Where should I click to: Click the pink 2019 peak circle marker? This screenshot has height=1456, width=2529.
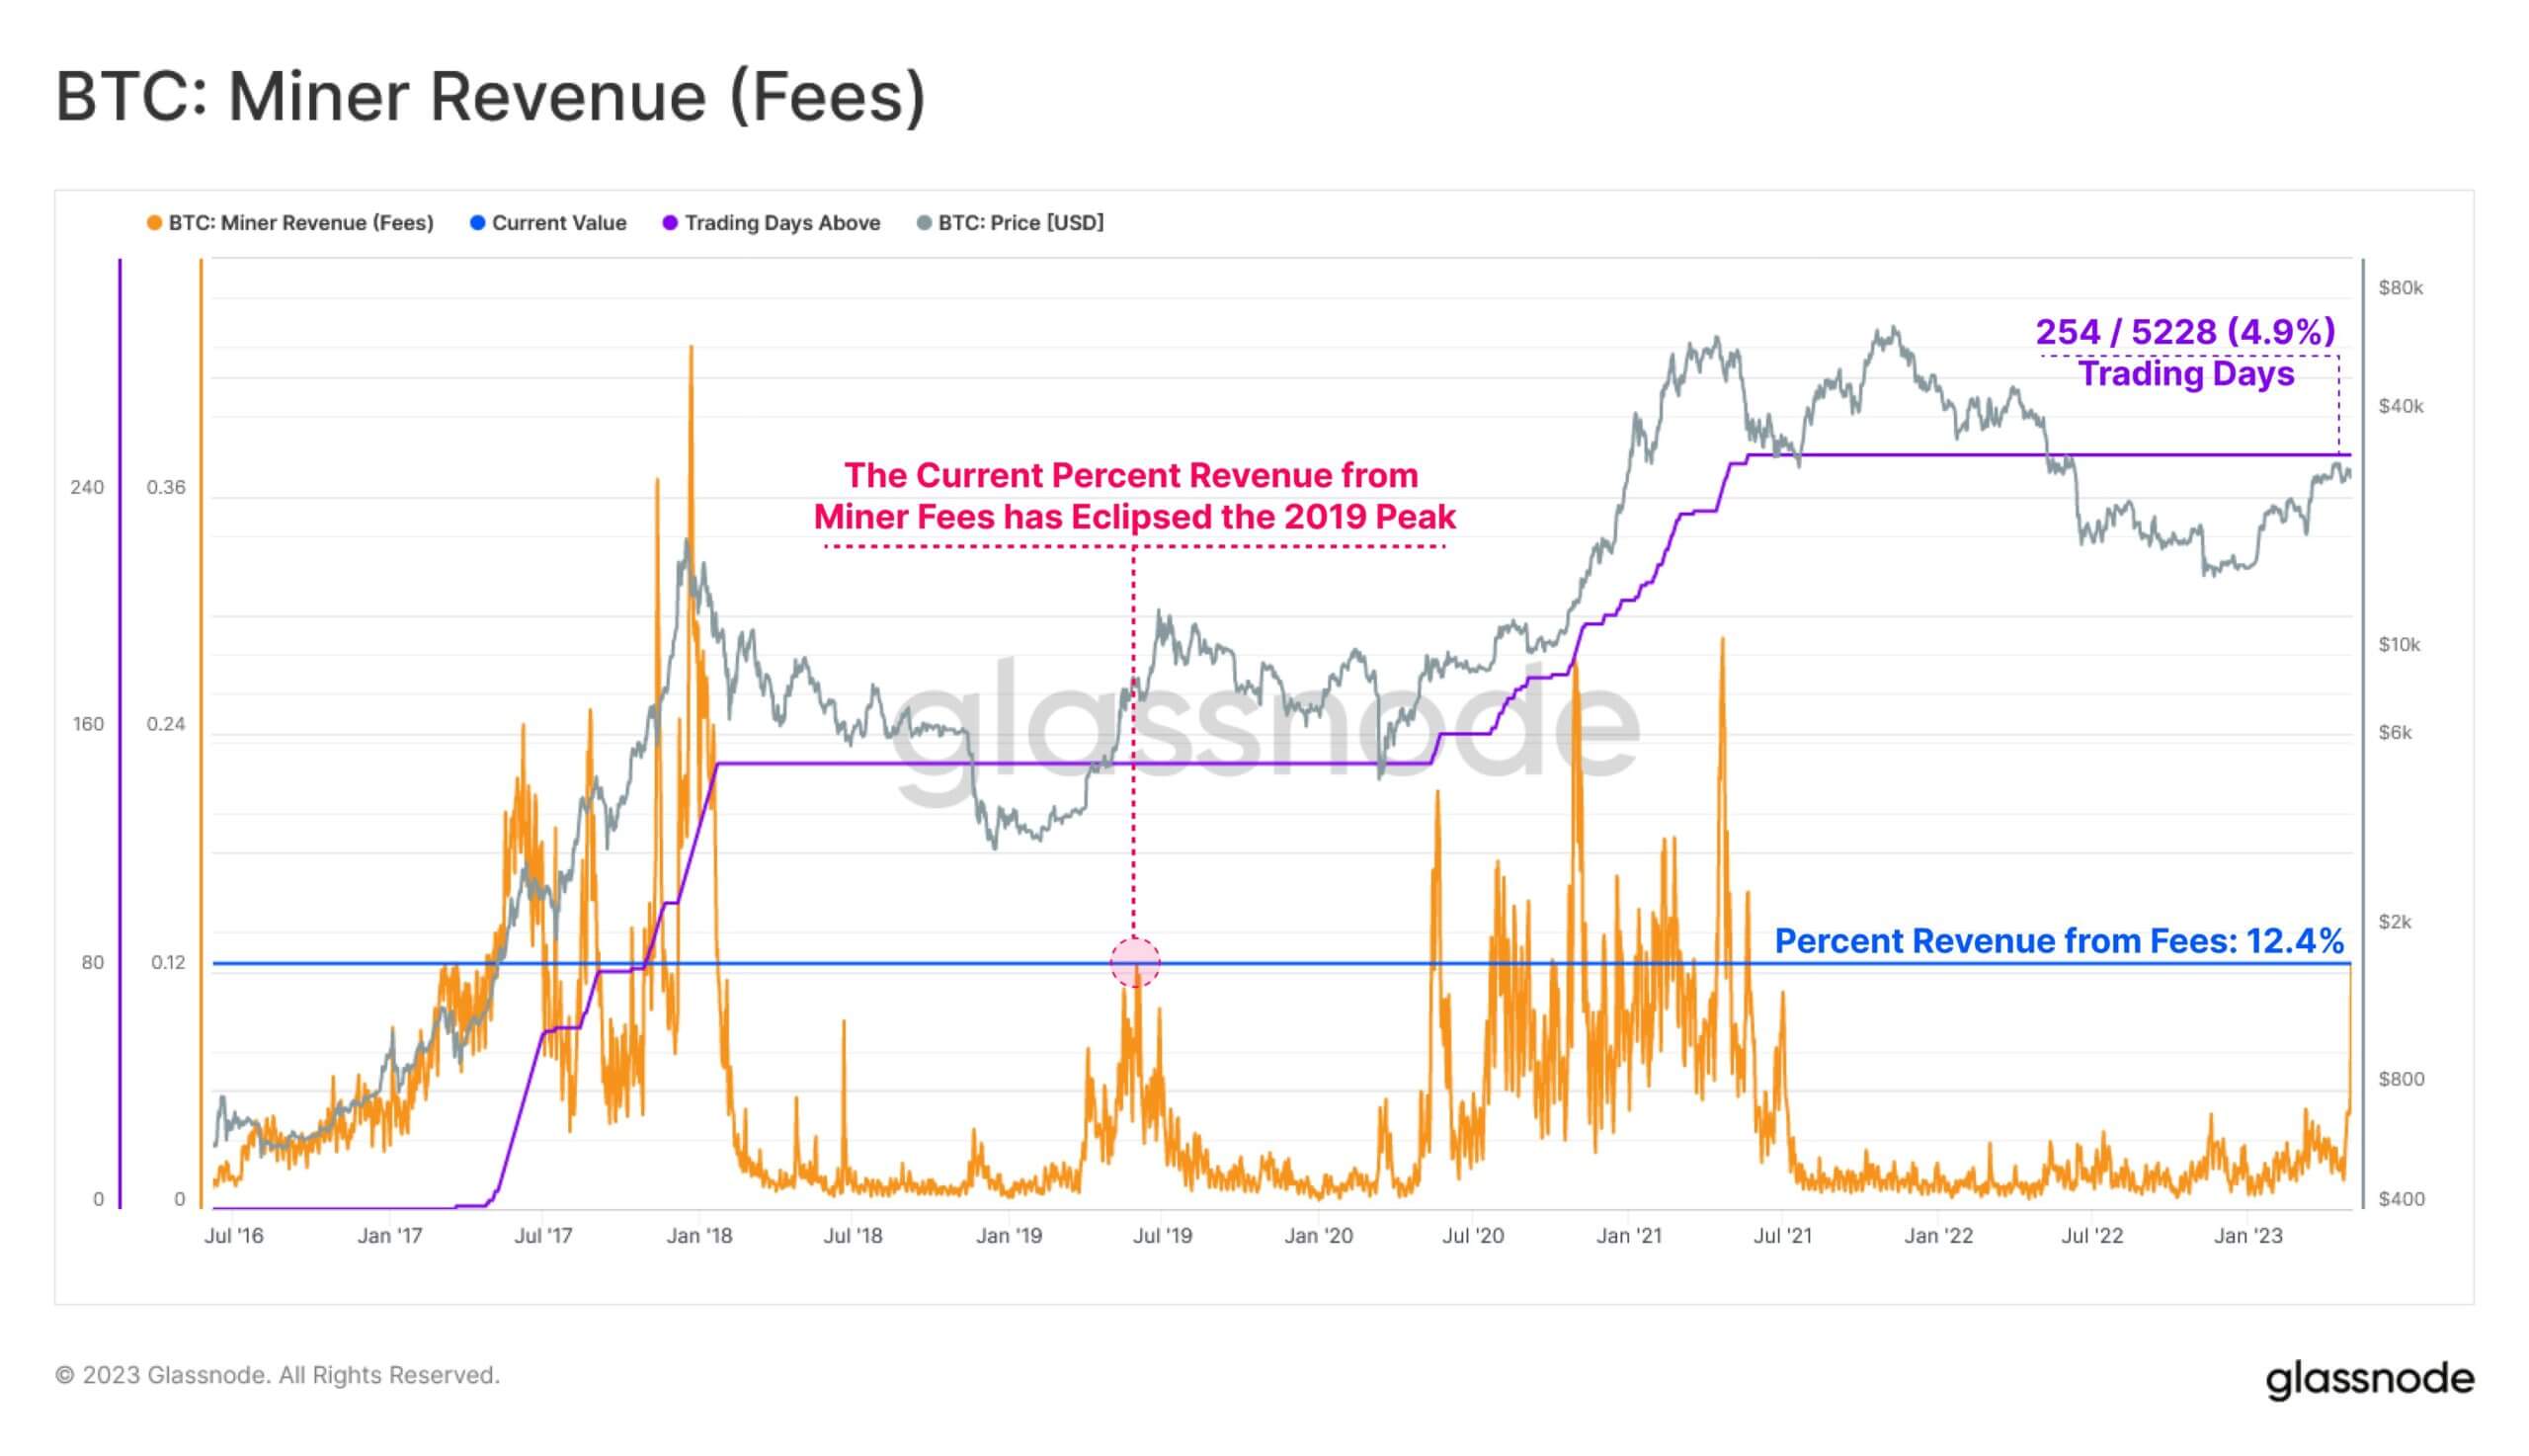tap(1135, 963)
